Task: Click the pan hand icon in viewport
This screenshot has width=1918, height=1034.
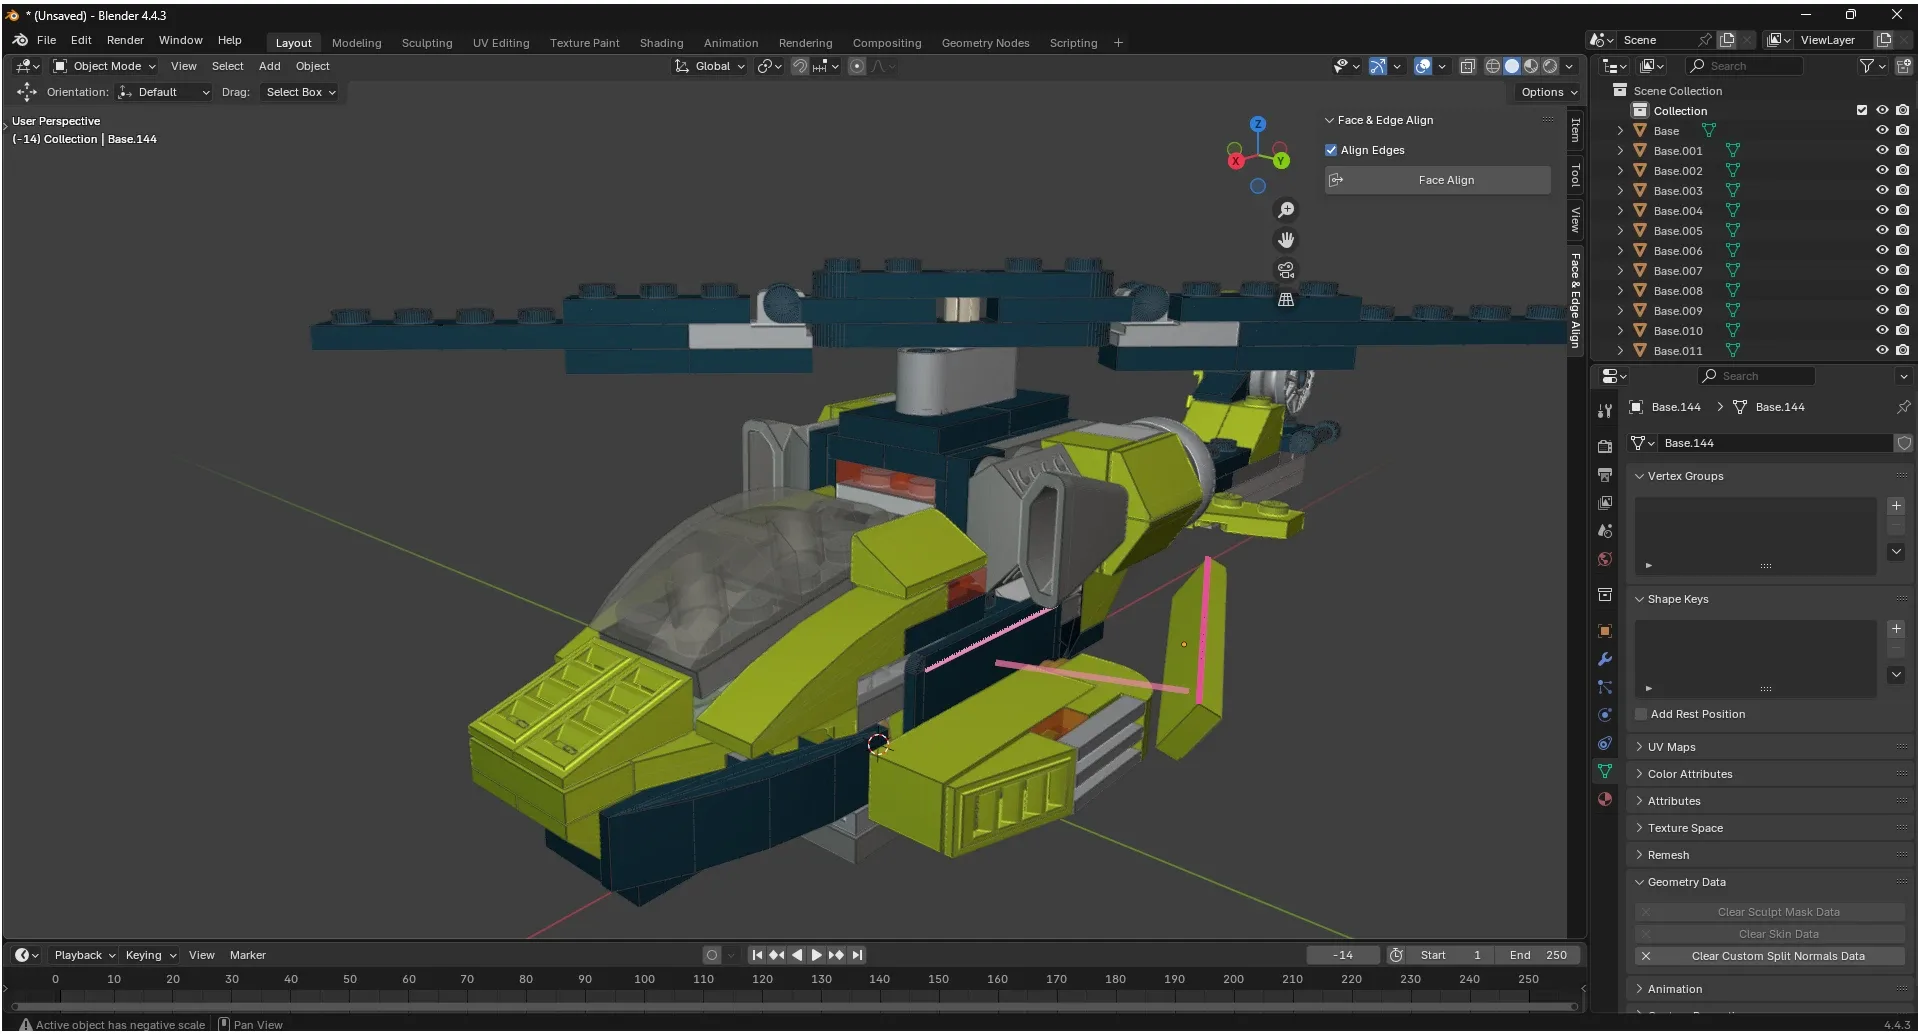Action: [1286, 240]
